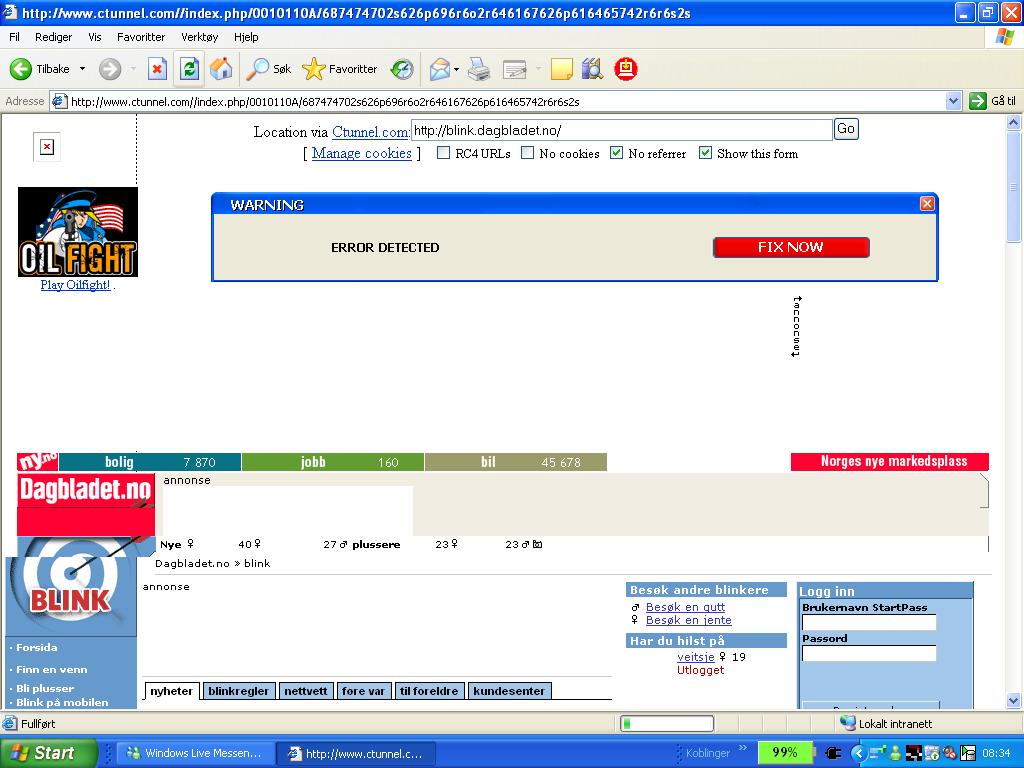The width and height of the screenshot is (1024, 768).
Task: Enable the RC4 URLs checkbox
Action: pyautogui.click(x=443, y=153)
